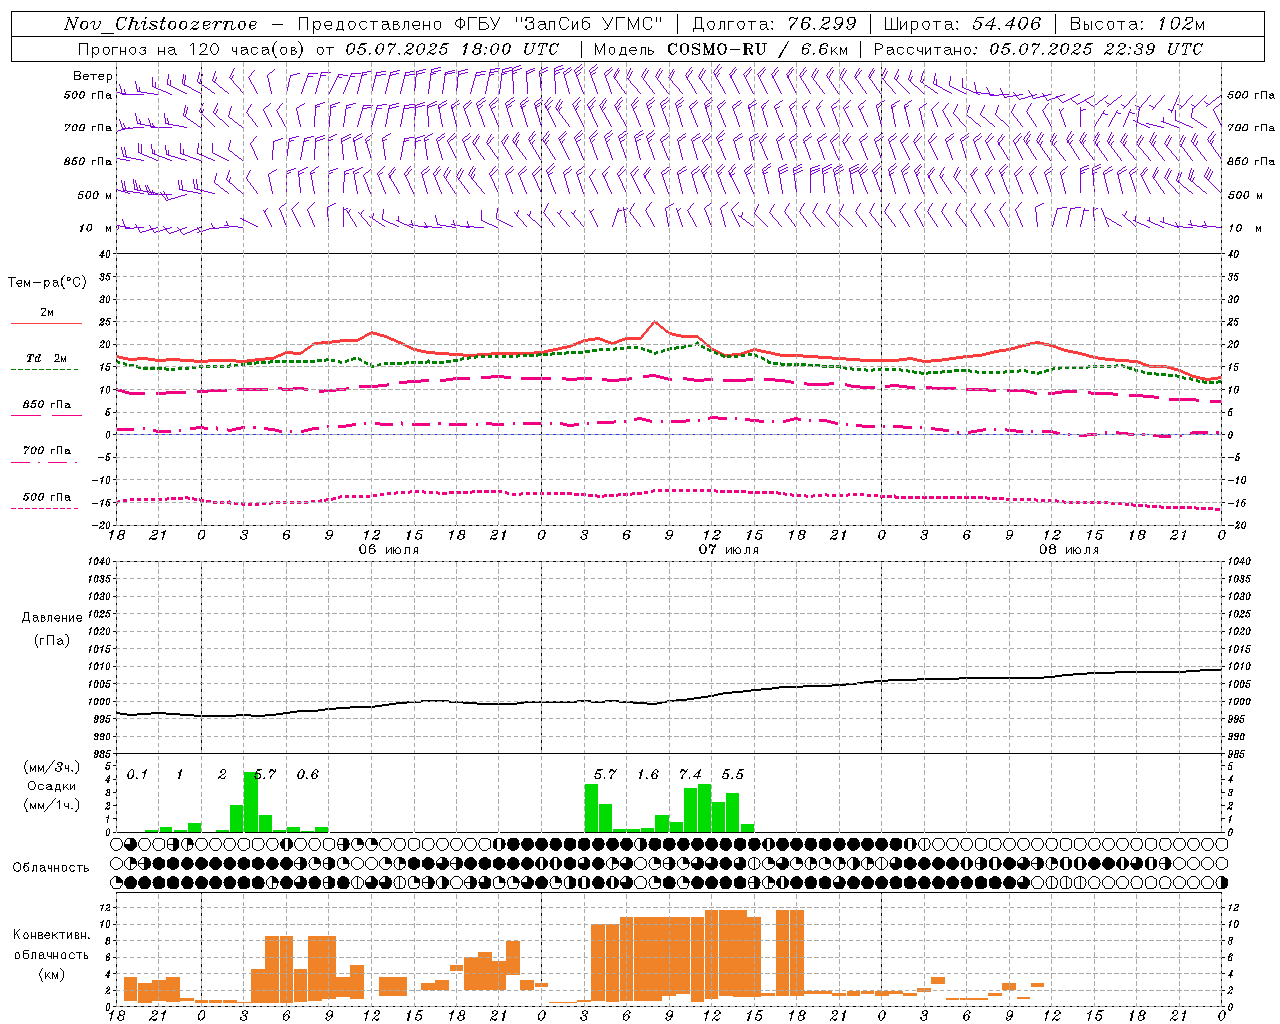Click the 2м temperature legend line sample
The image size is (1280, 1024).
click(x=46, y=323)
